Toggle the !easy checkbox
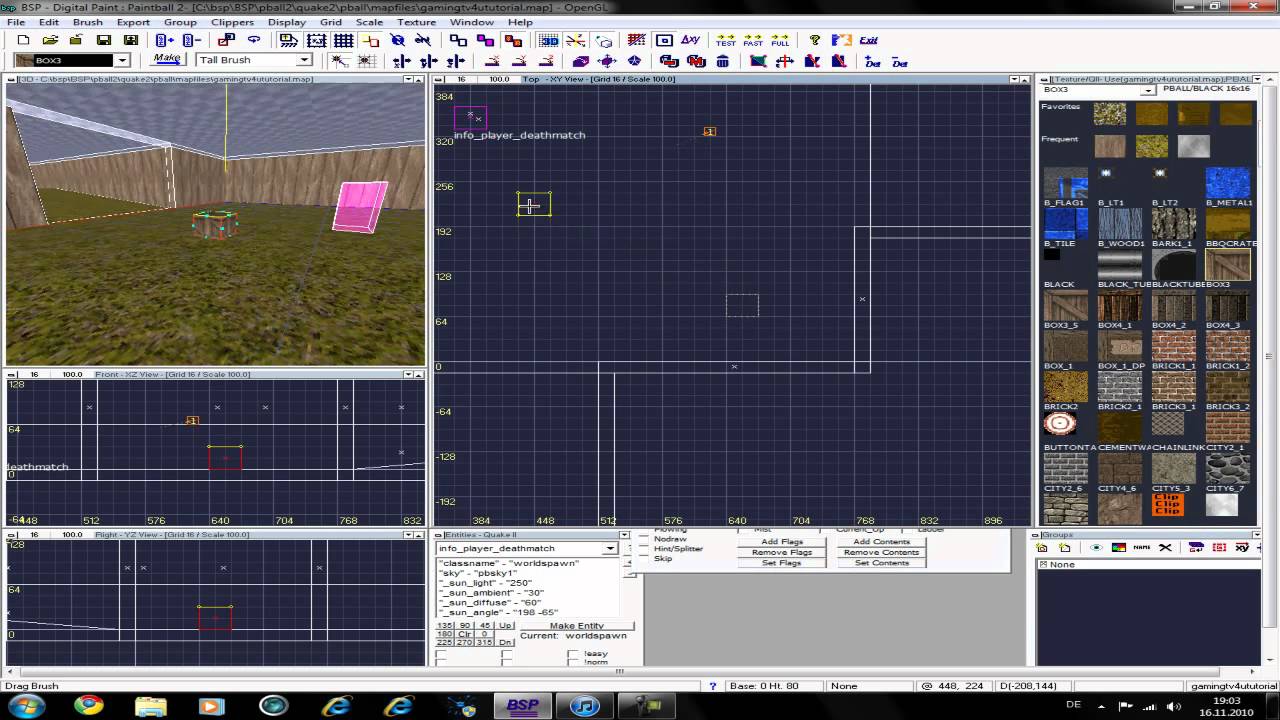 [x=573, y=654]
